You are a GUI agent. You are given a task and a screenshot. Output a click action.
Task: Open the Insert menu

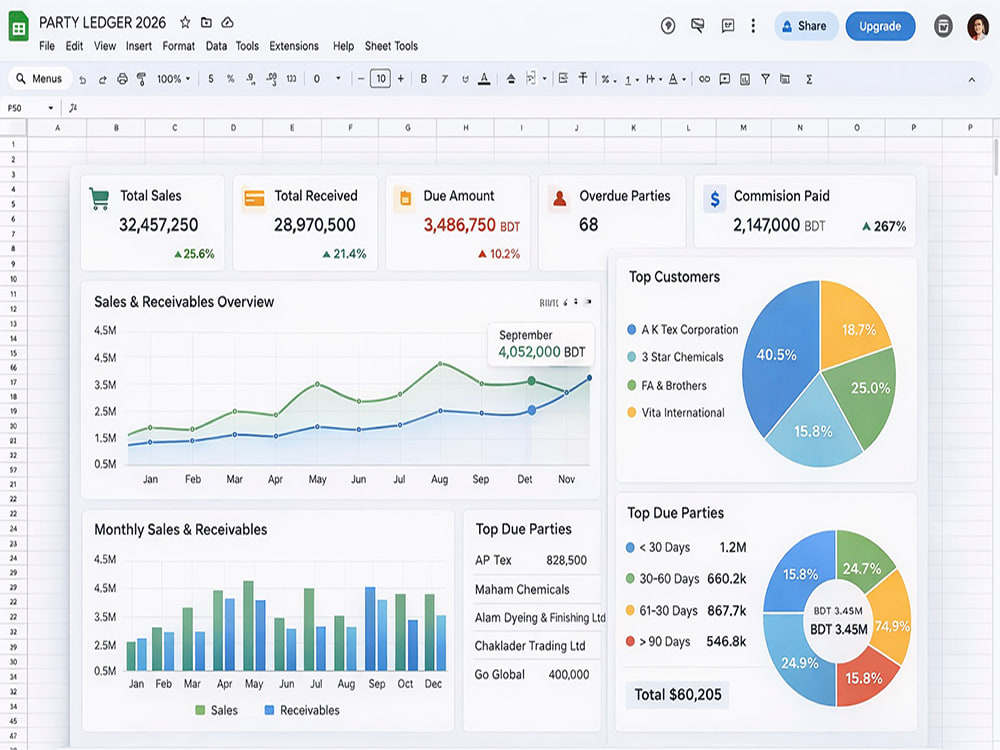pos(138,46)
